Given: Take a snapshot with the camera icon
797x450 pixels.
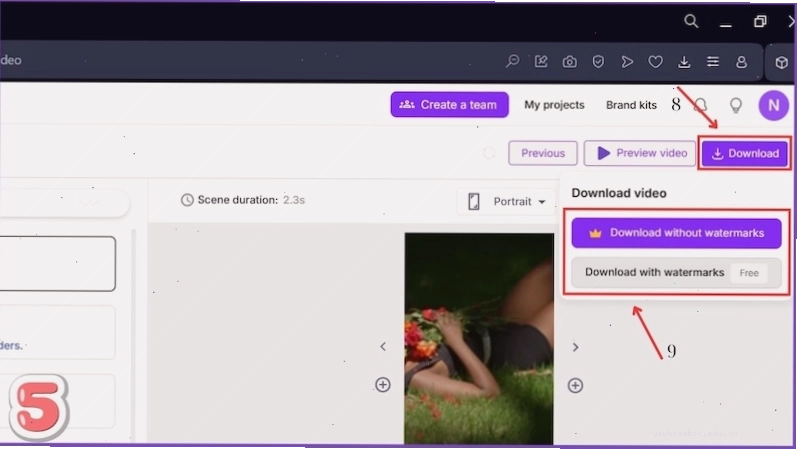Looking at the screenshot, I should 569,62.
